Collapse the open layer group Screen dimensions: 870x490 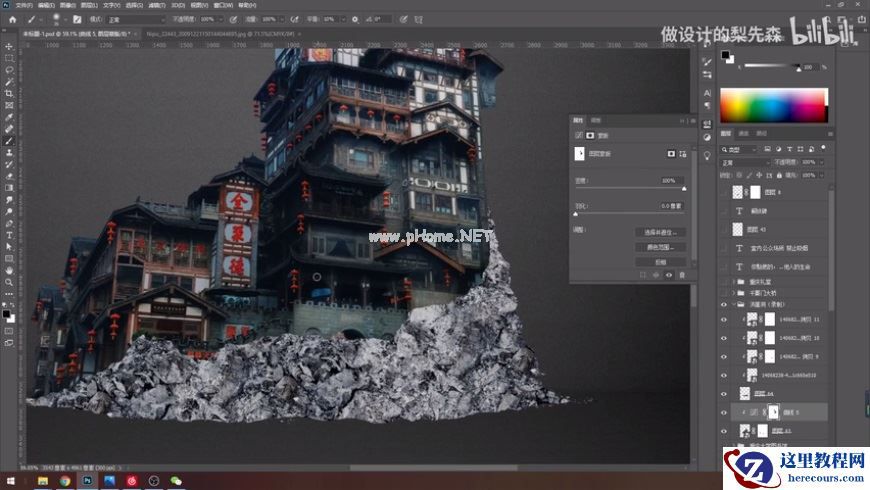click(x=734, y=305)
